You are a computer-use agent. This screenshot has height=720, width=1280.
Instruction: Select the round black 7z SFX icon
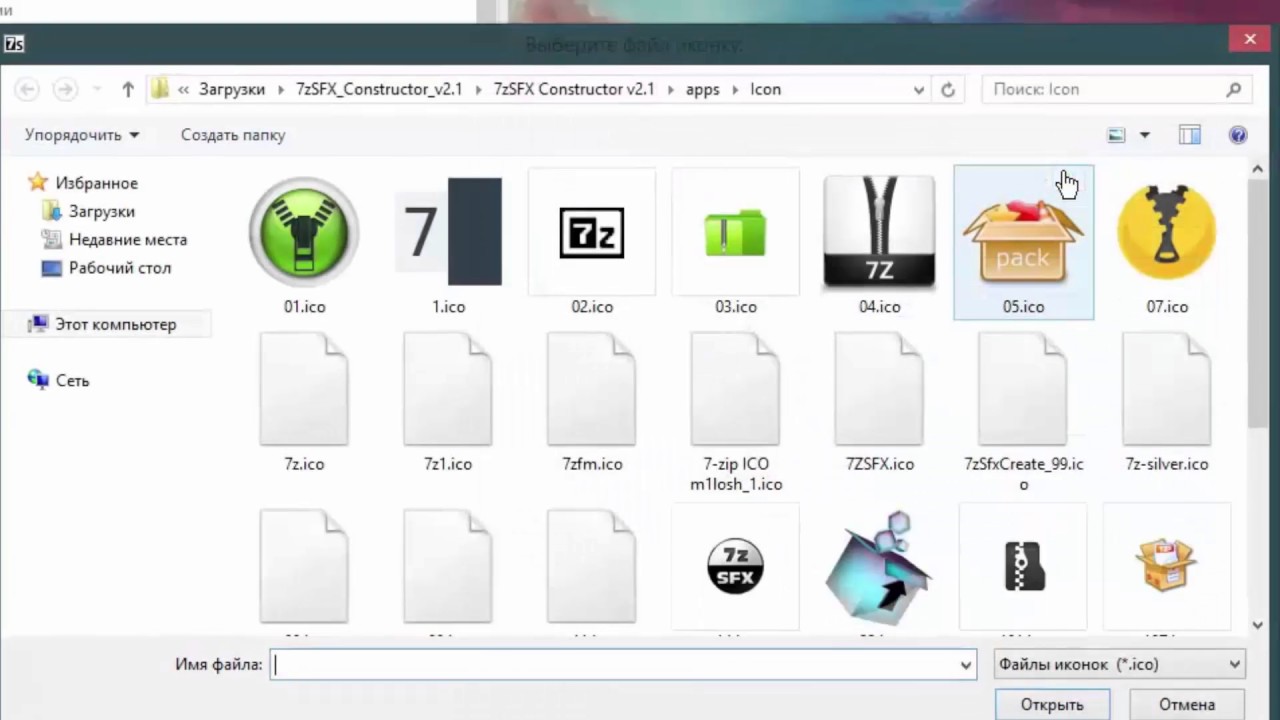(736, 566)
